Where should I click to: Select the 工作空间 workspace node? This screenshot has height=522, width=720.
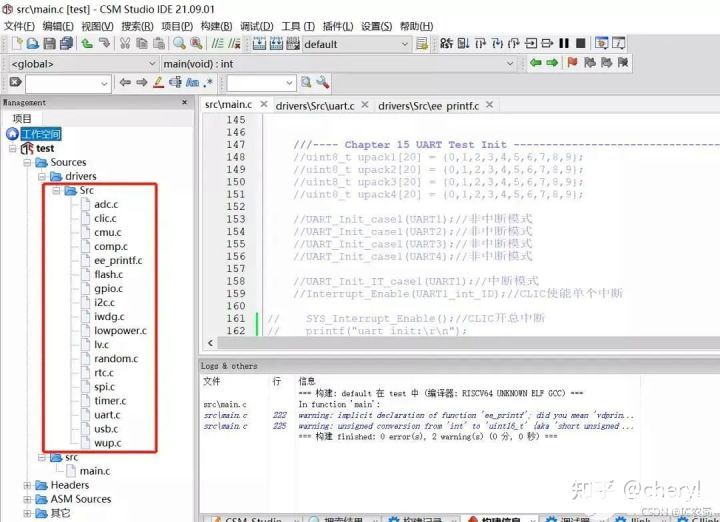[x=41, y=134]
